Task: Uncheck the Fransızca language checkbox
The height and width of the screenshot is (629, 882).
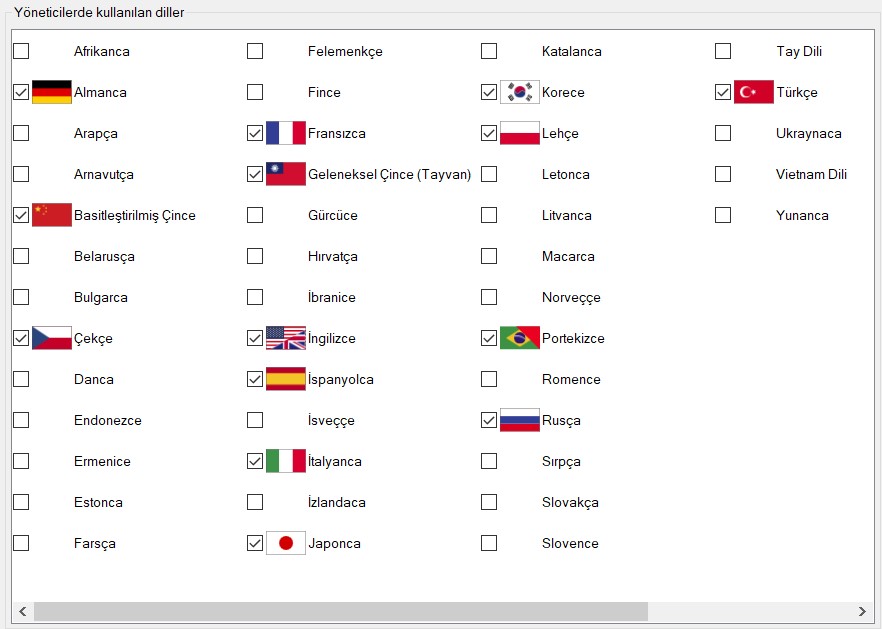Action: pyautogui.click(x=255, y=133)
